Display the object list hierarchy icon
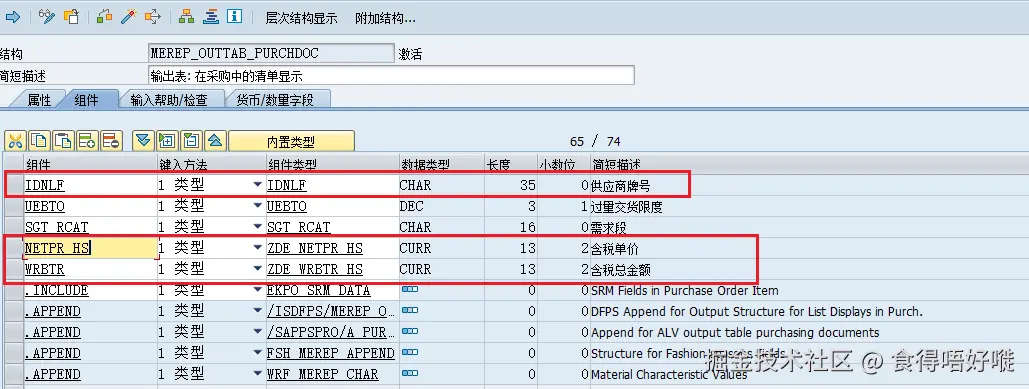This screenshot has width=1029, height=389. [x=186, y=16]
